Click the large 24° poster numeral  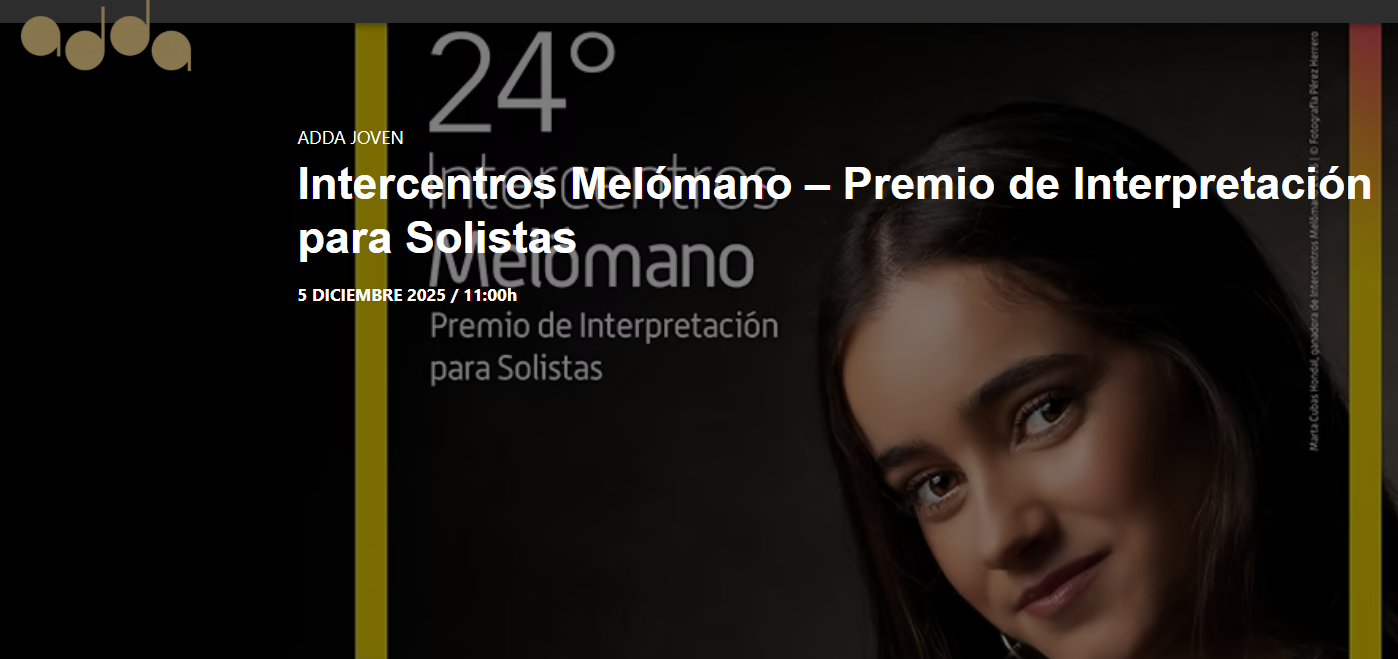click(522, 83)
